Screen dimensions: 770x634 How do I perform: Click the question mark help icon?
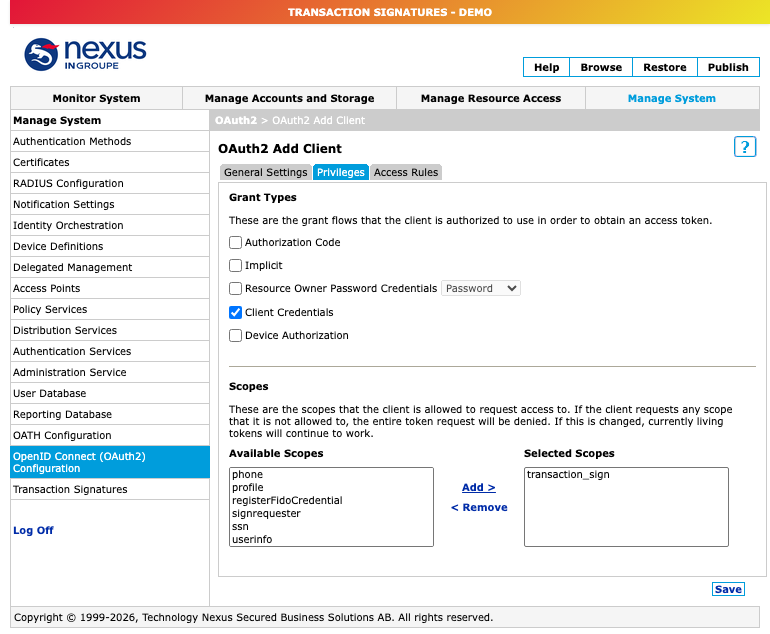click(x=744, y=147)
